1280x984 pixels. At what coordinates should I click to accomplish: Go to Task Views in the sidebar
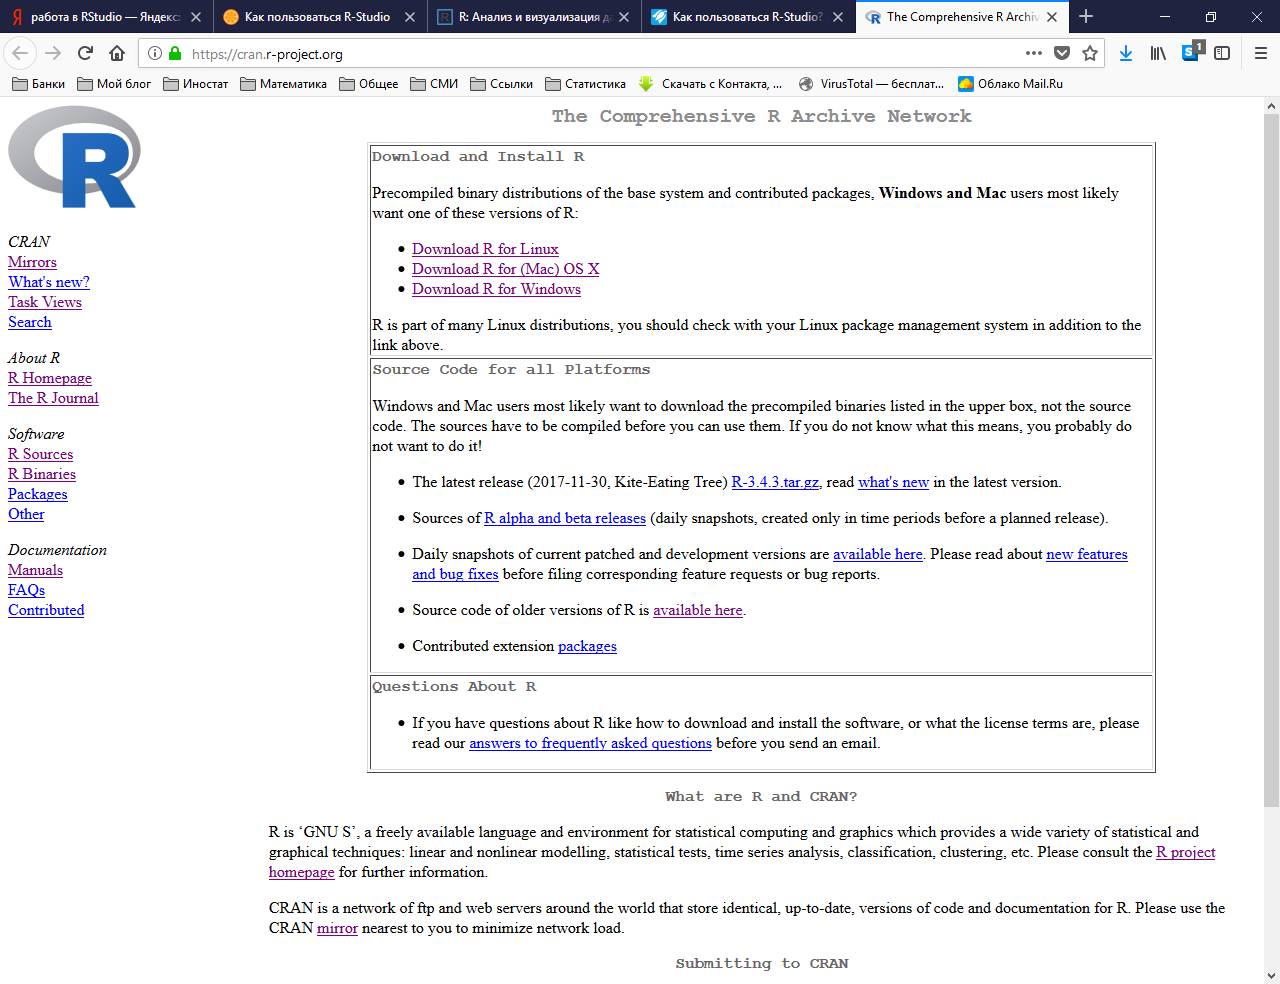[x=45, y=302]
